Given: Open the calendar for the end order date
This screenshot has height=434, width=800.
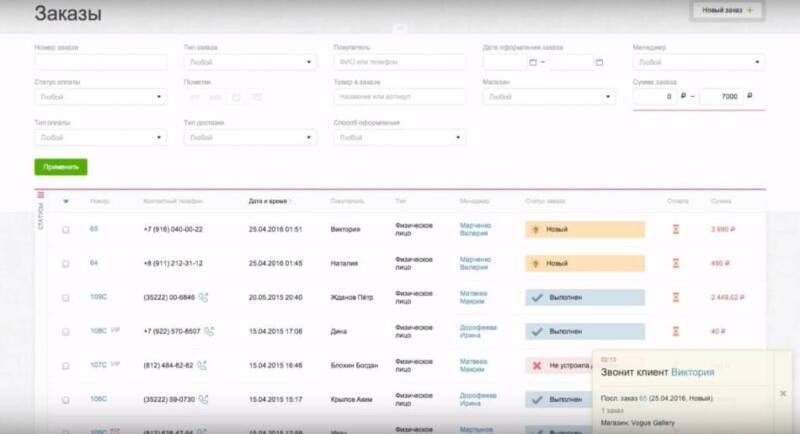Looking at the screenshot, I should (x=599, y=62).
